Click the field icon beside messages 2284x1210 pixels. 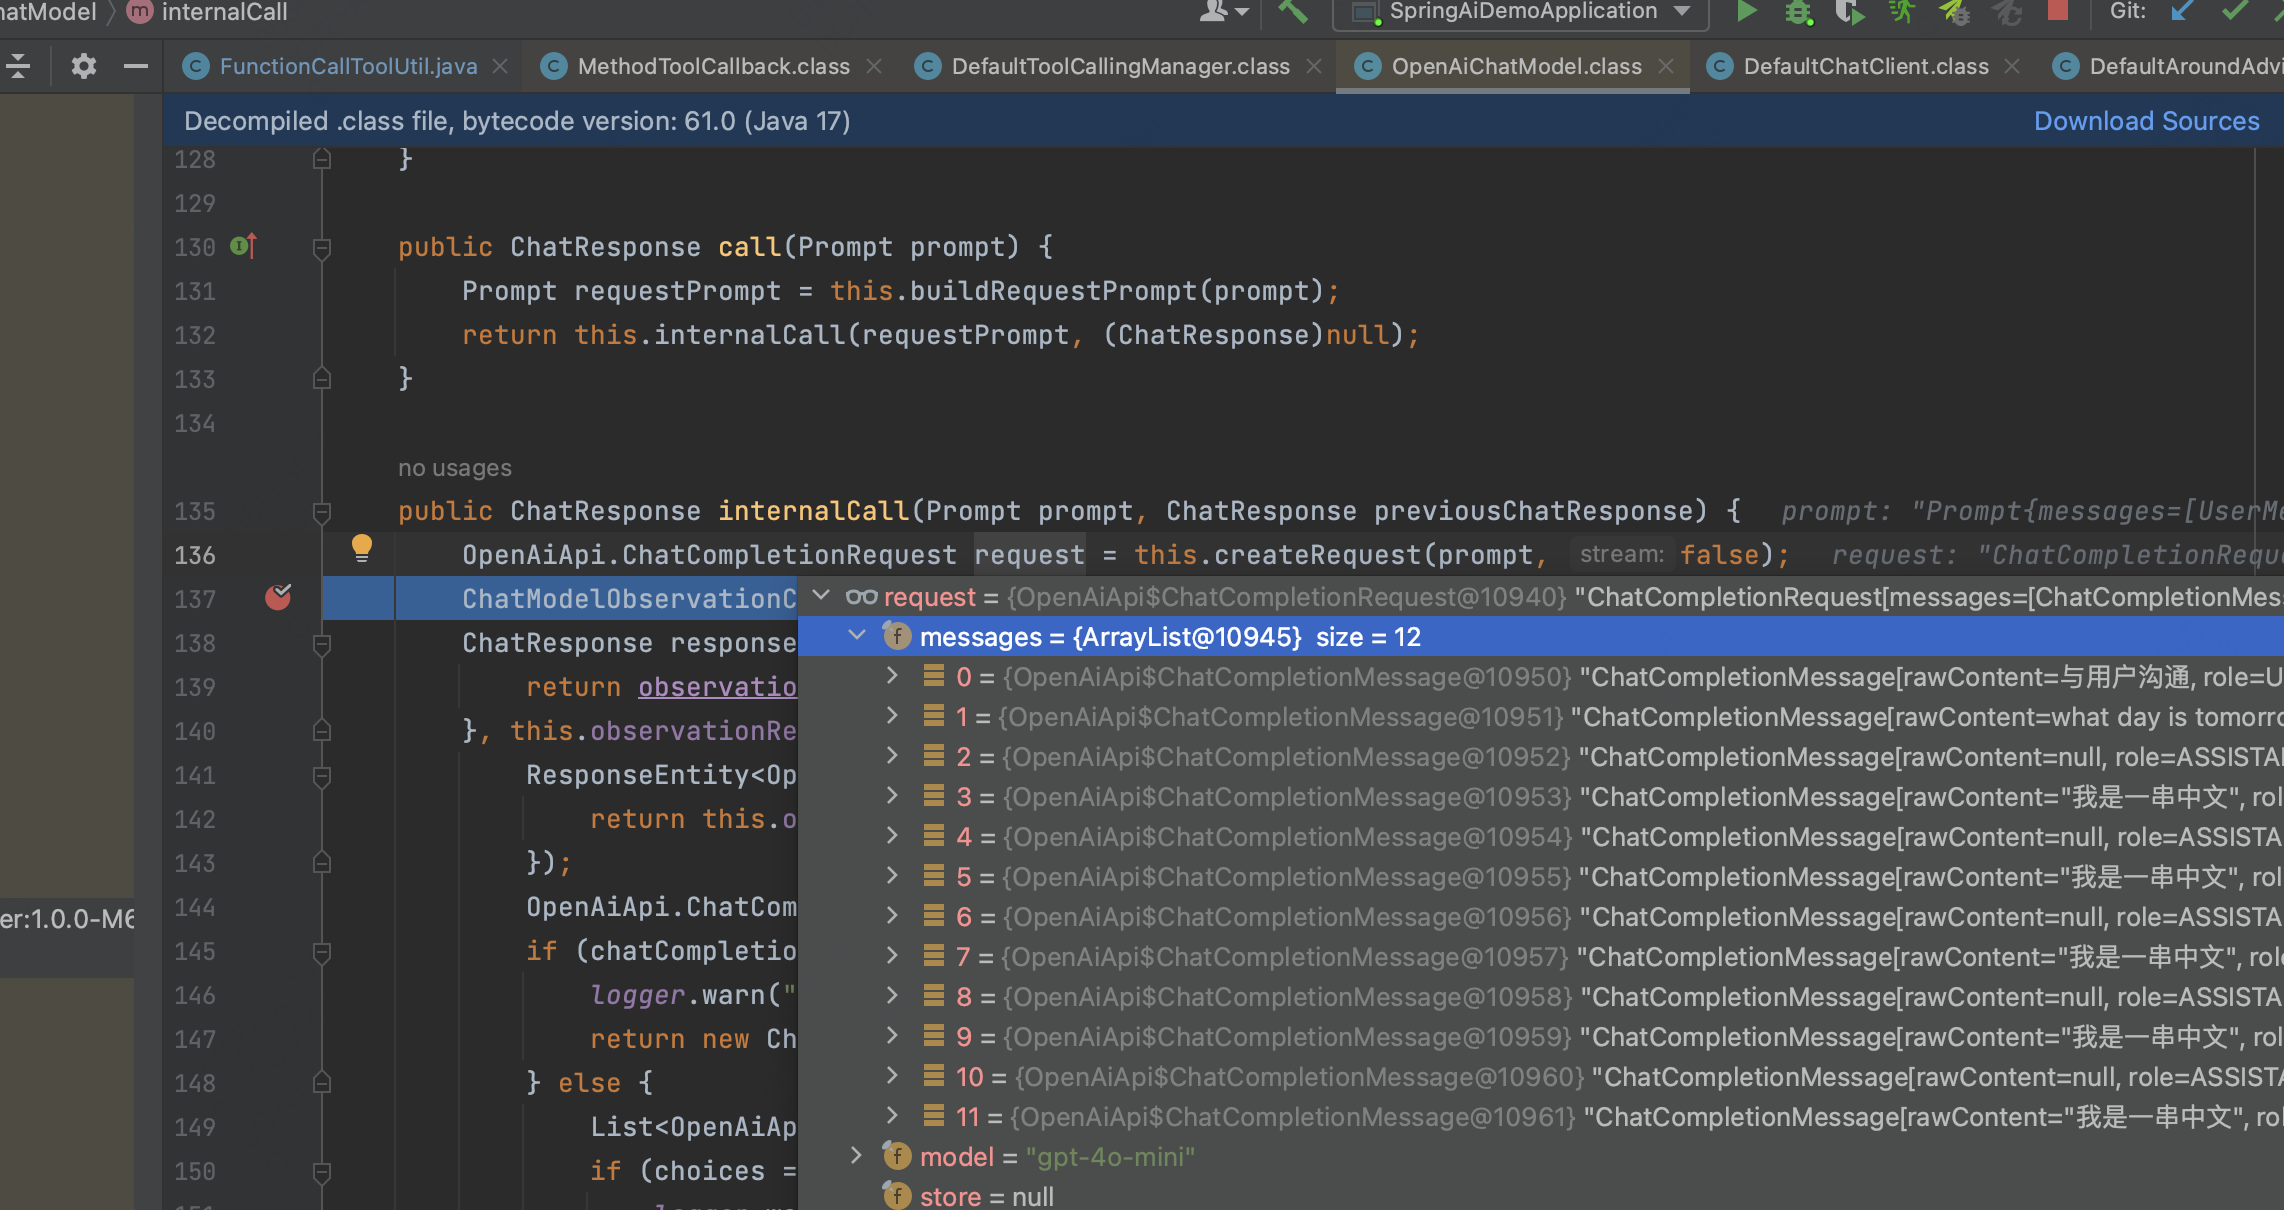point(897,636)
